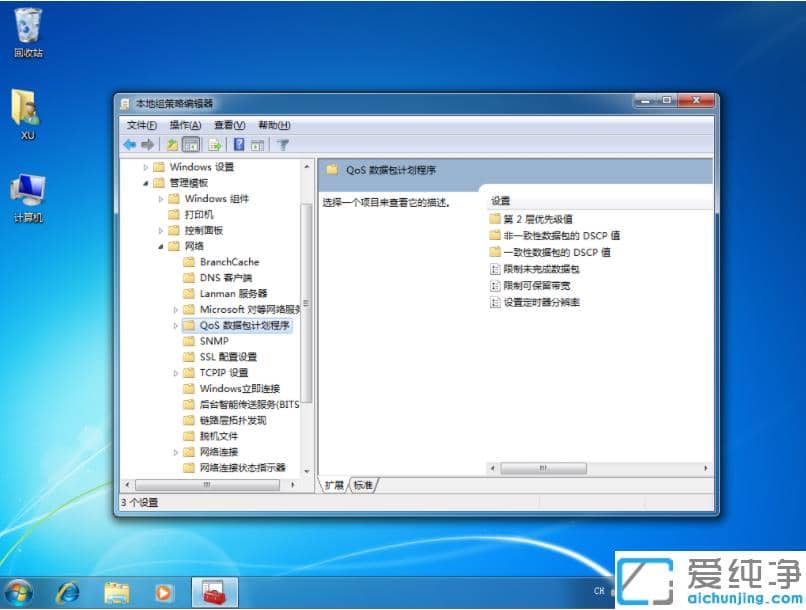Toggle the show/hide console tree icon
The height and width of the screenshot is (610, 806).
(x=189, y=144)
